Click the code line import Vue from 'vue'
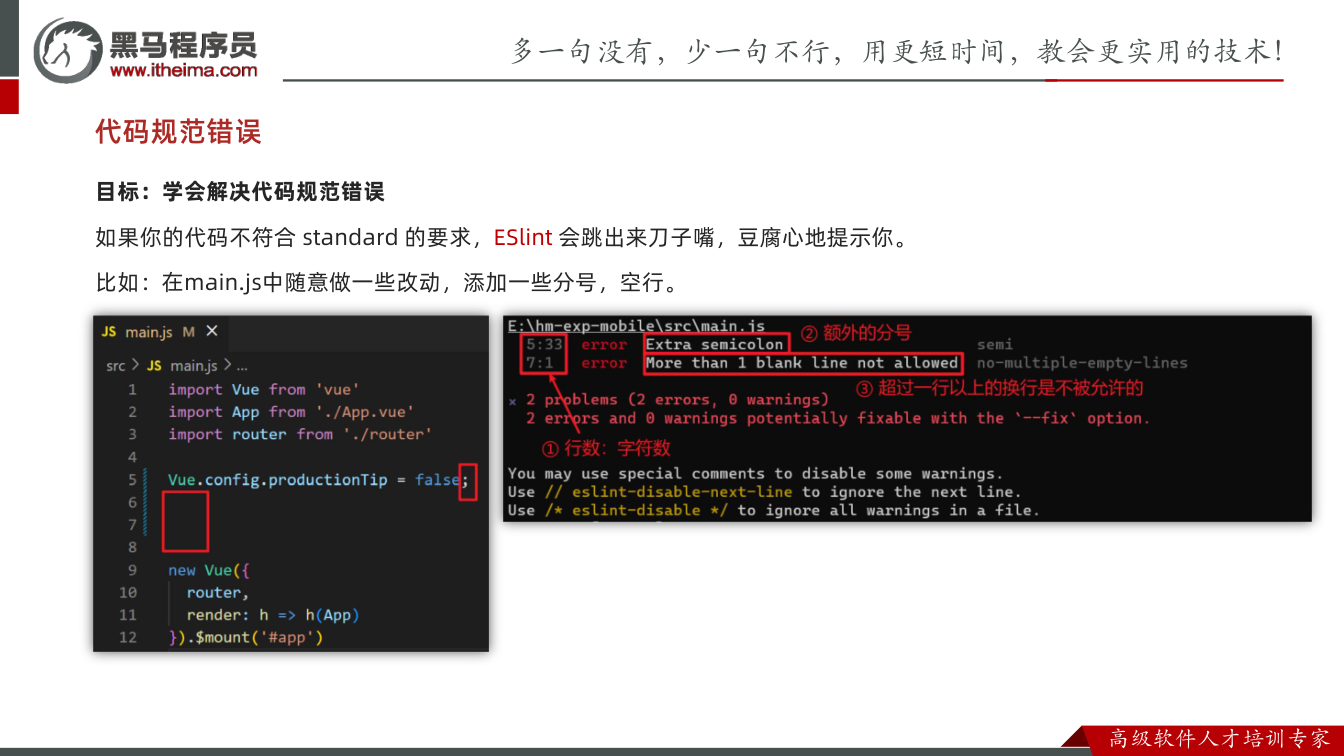 coord(264,389)
